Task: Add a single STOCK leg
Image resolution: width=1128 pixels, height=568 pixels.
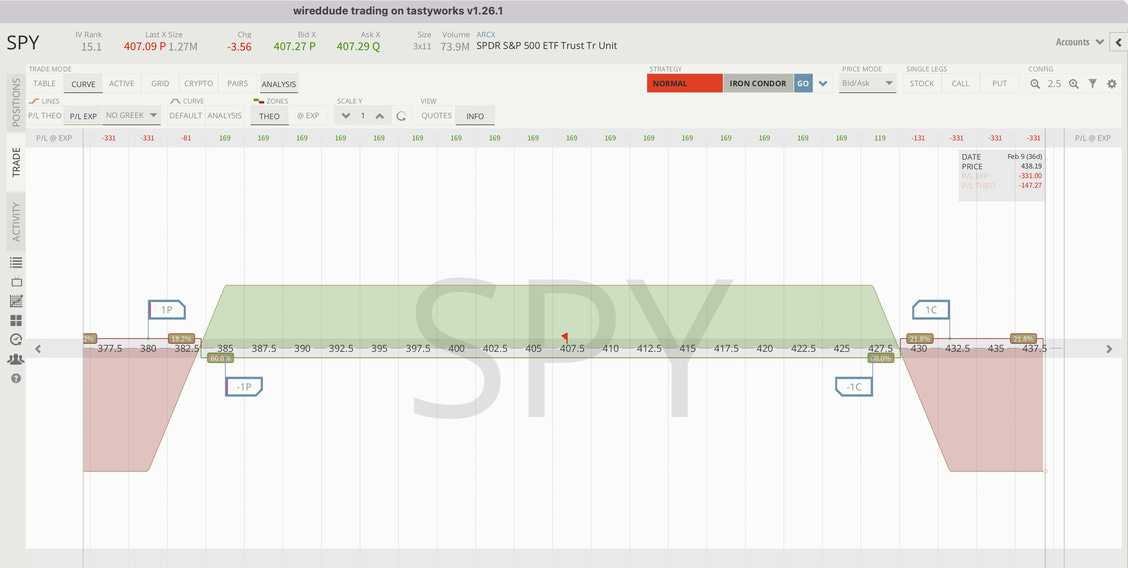Action: coord(922,83)
